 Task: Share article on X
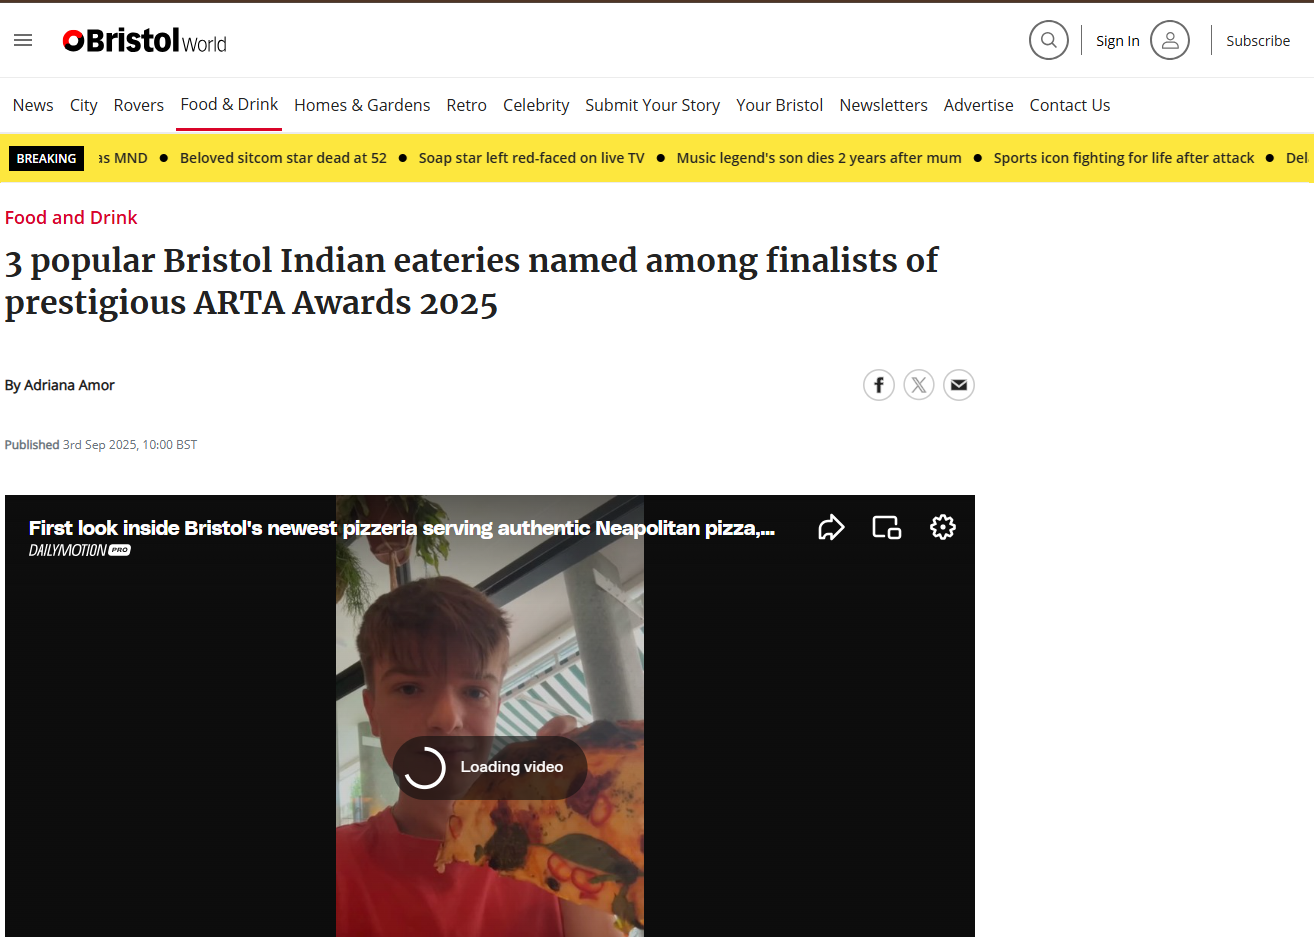918,385
